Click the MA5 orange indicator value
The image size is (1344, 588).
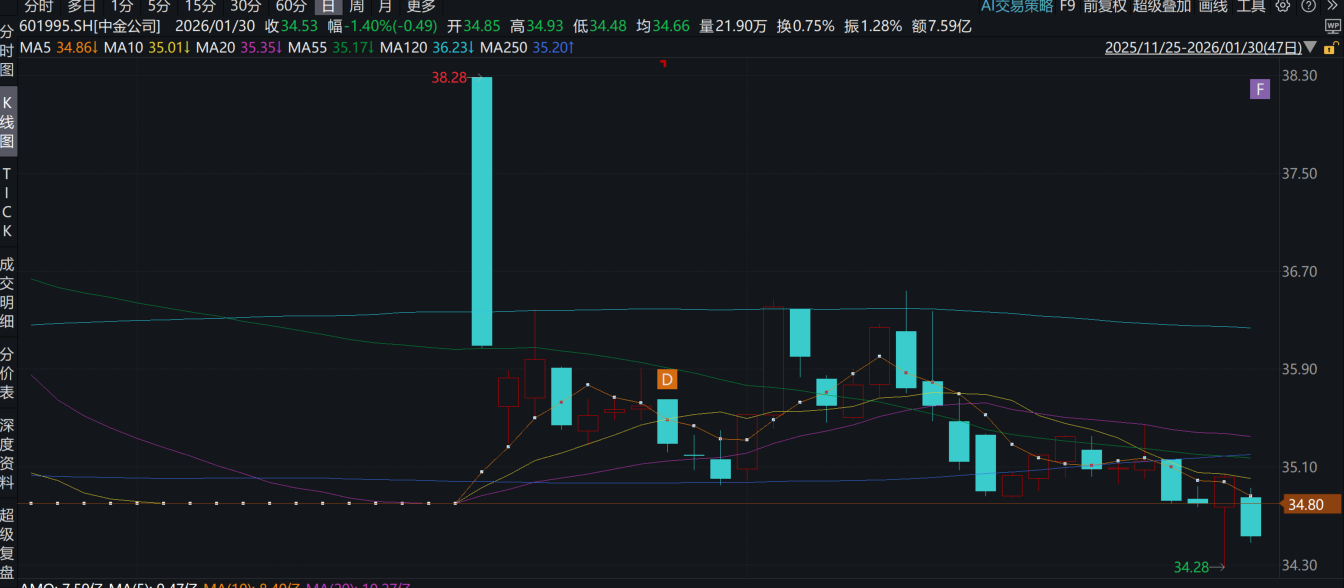click(75, 47)
